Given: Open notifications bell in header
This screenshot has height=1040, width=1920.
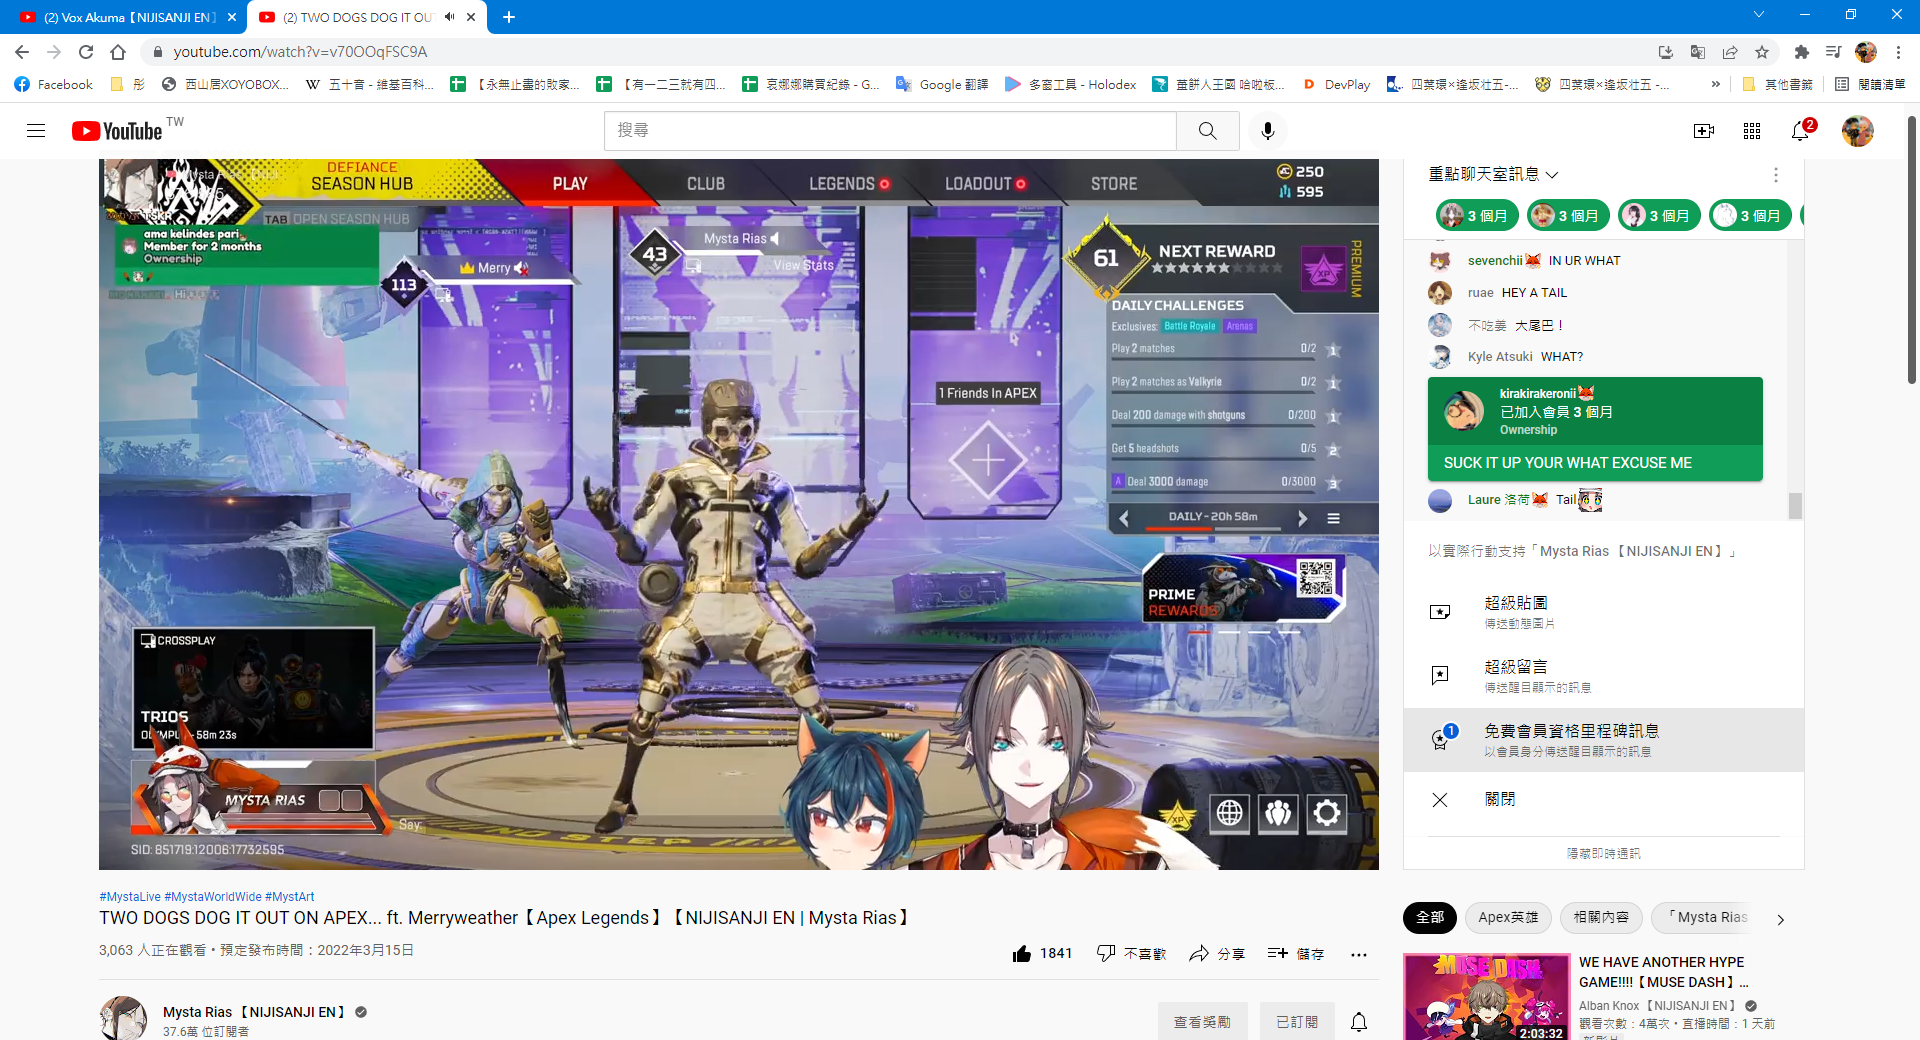Looking at the screenshot, I should point(1801,131).
